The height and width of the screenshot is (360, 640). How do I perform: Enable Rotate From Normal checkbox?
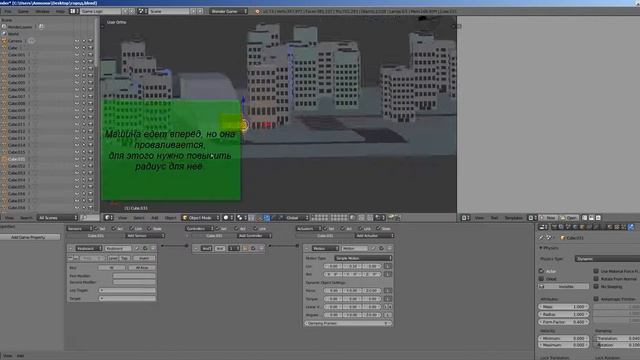596,279
